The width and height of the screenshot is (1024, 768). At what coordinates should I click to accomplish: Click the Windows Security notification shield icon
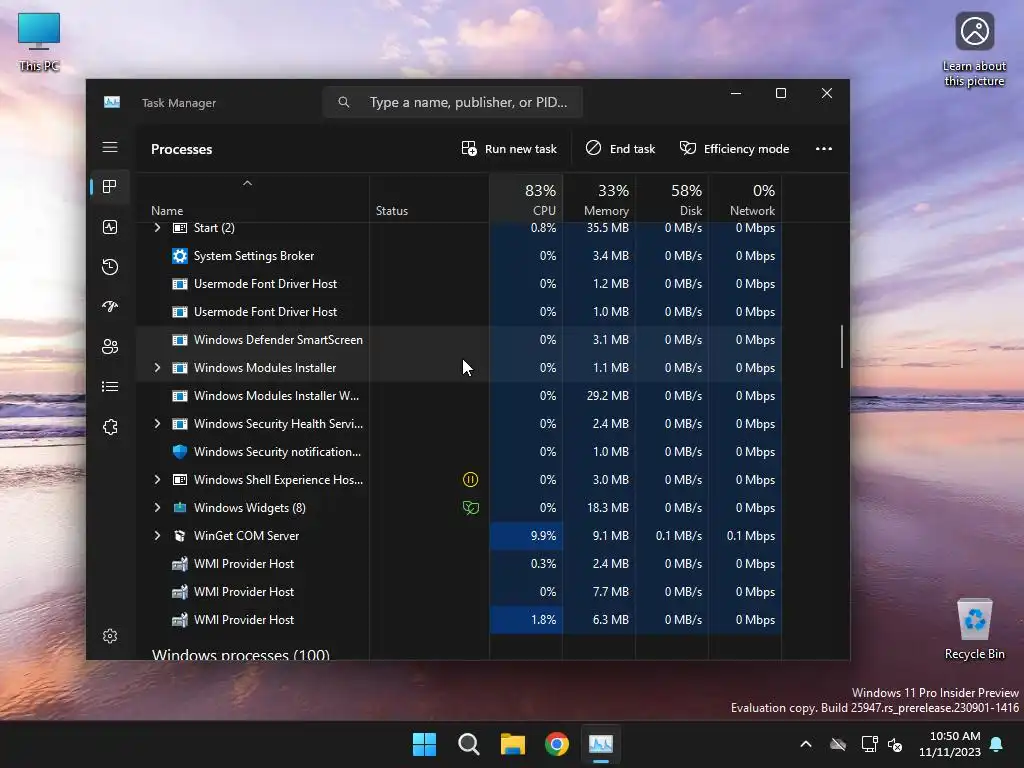point(180,452)
